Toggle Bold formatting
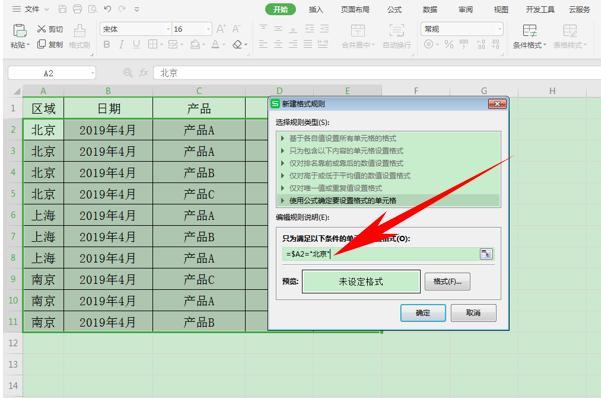Screen dimensions: 601x398 coord(107,44)
